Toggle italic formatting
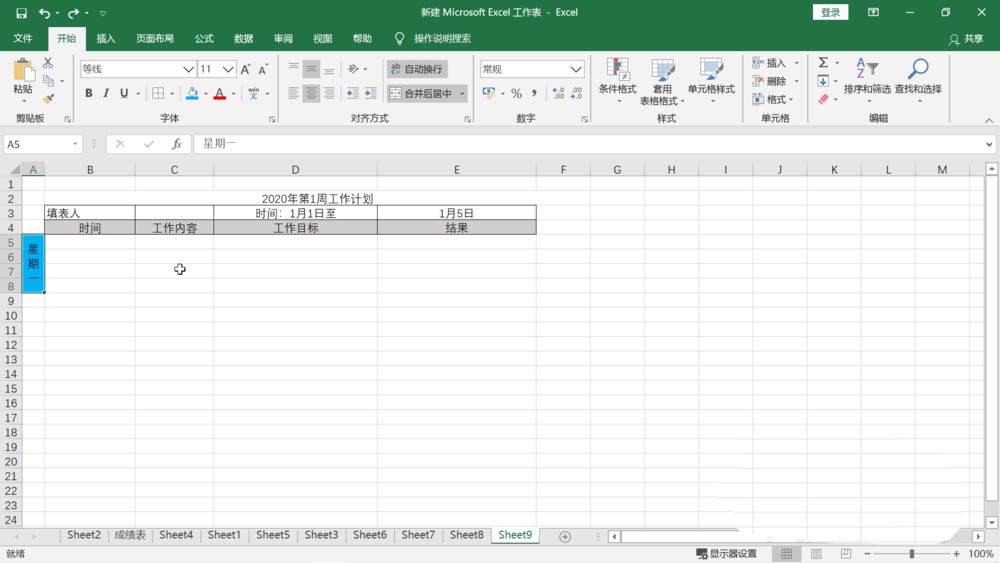 coord(106,94)
